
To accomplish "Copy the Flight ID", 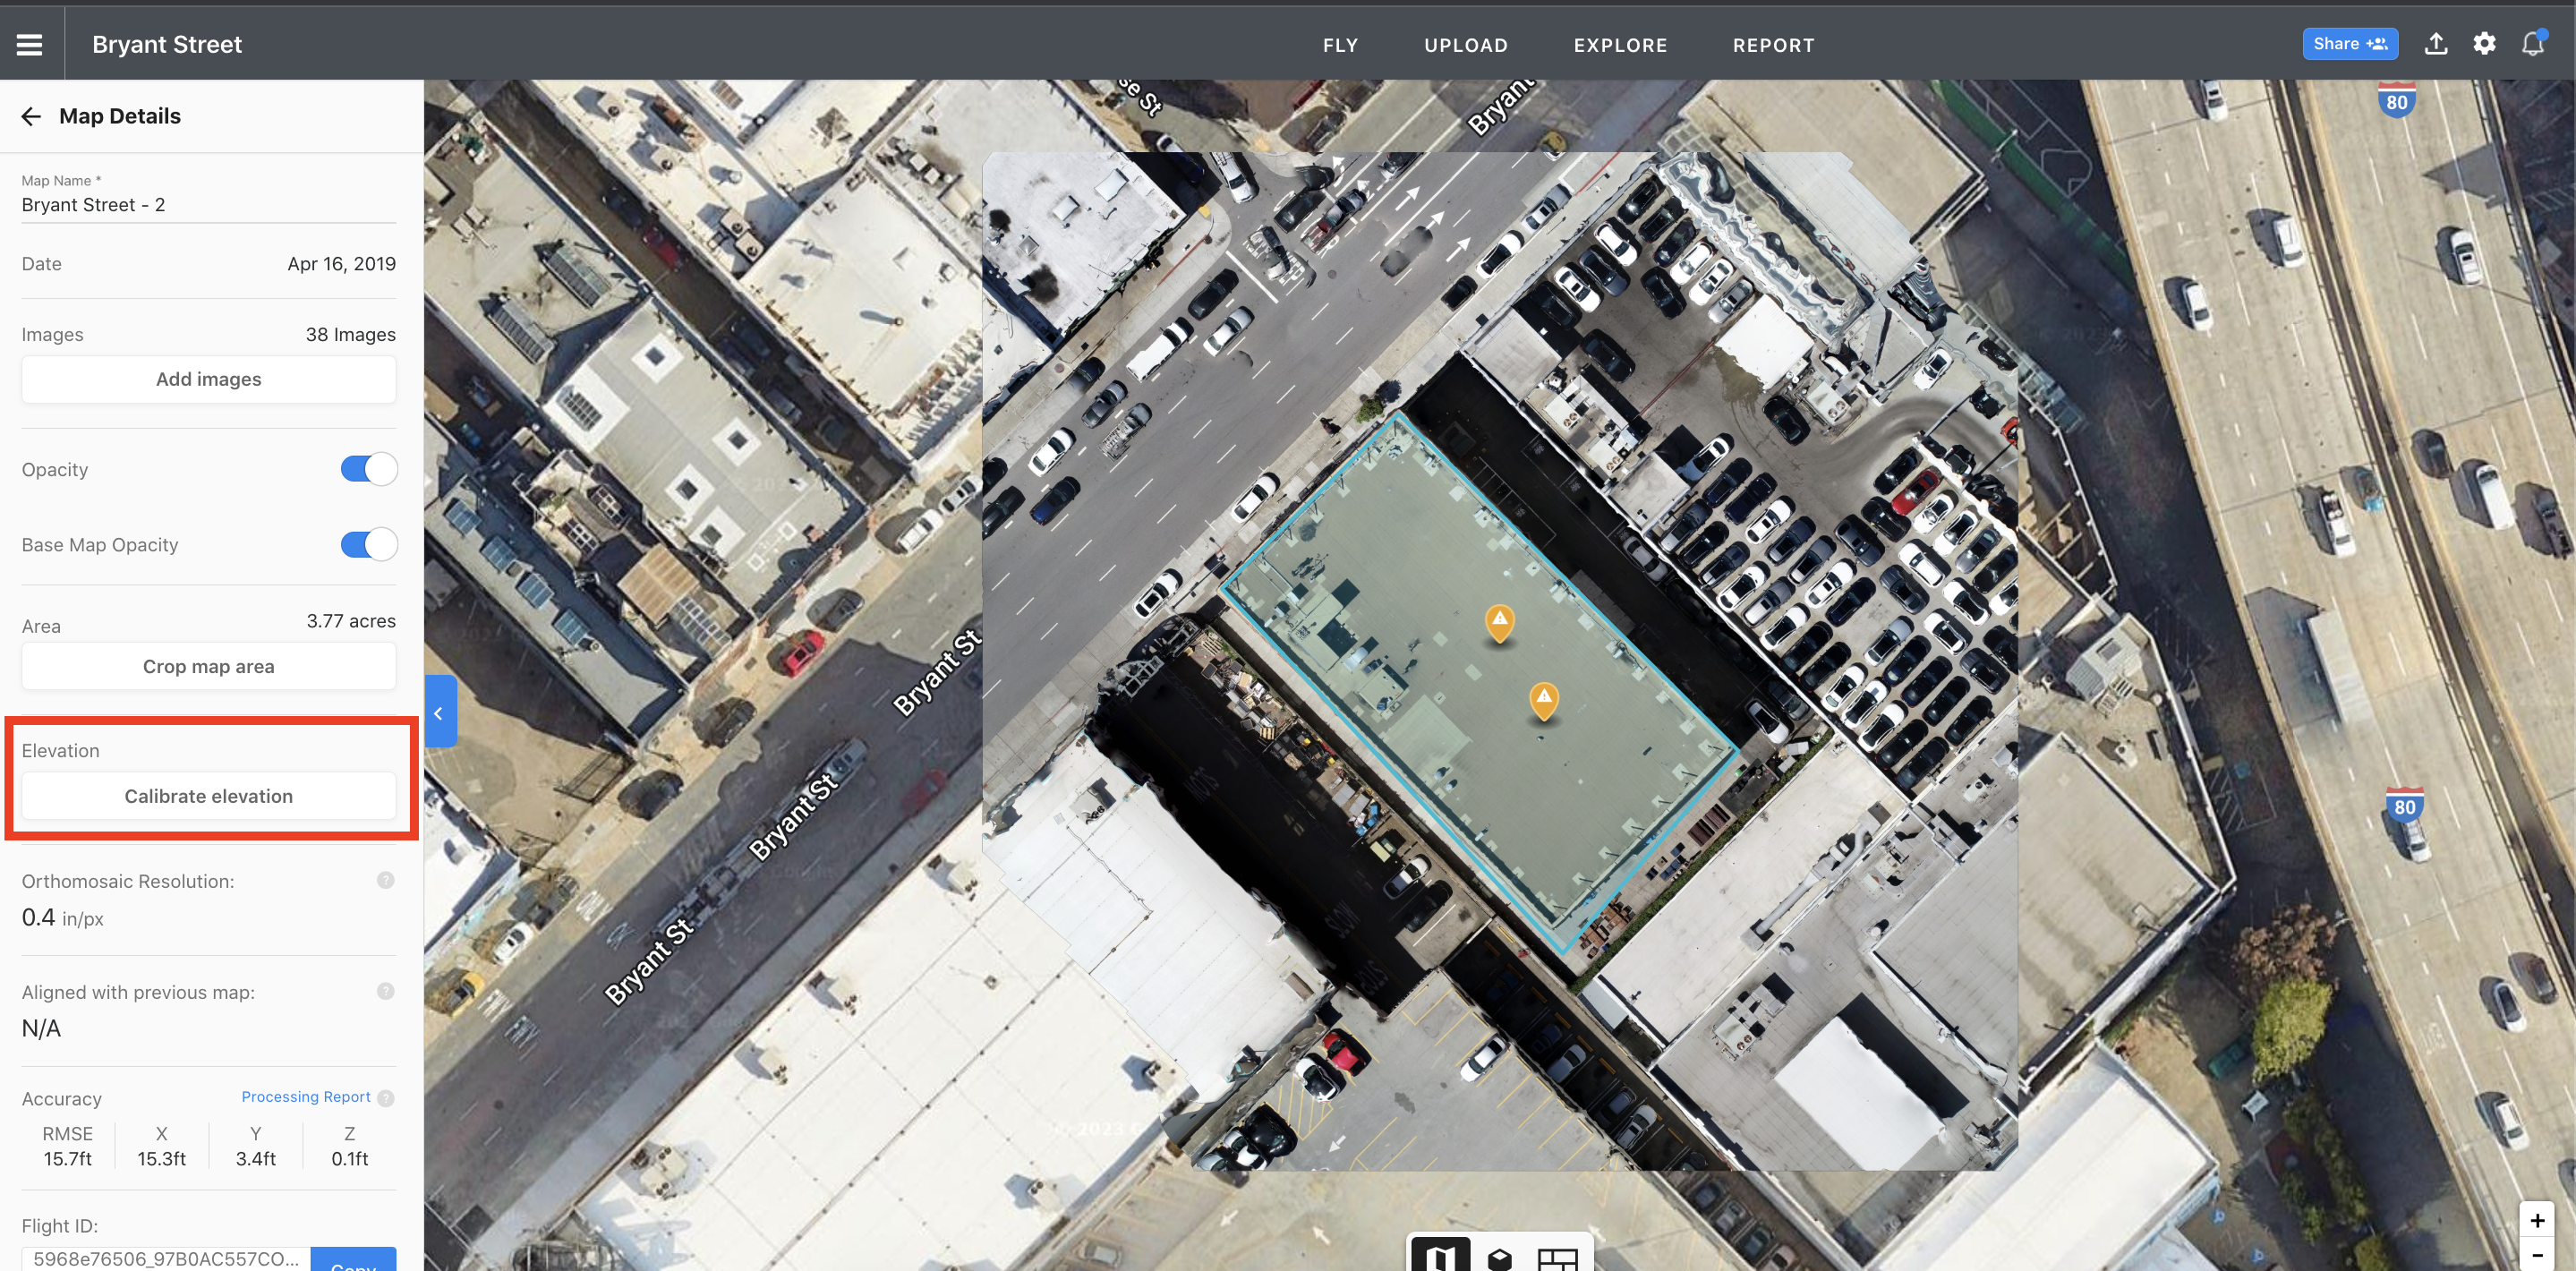I will [x=353, y=1260].
